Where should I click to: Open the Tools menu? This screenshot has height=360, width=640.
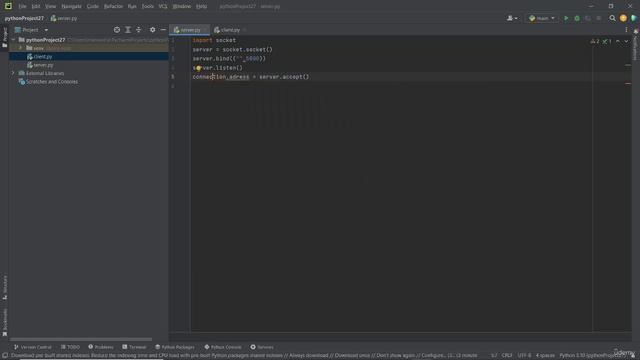(x=147, y=7)
